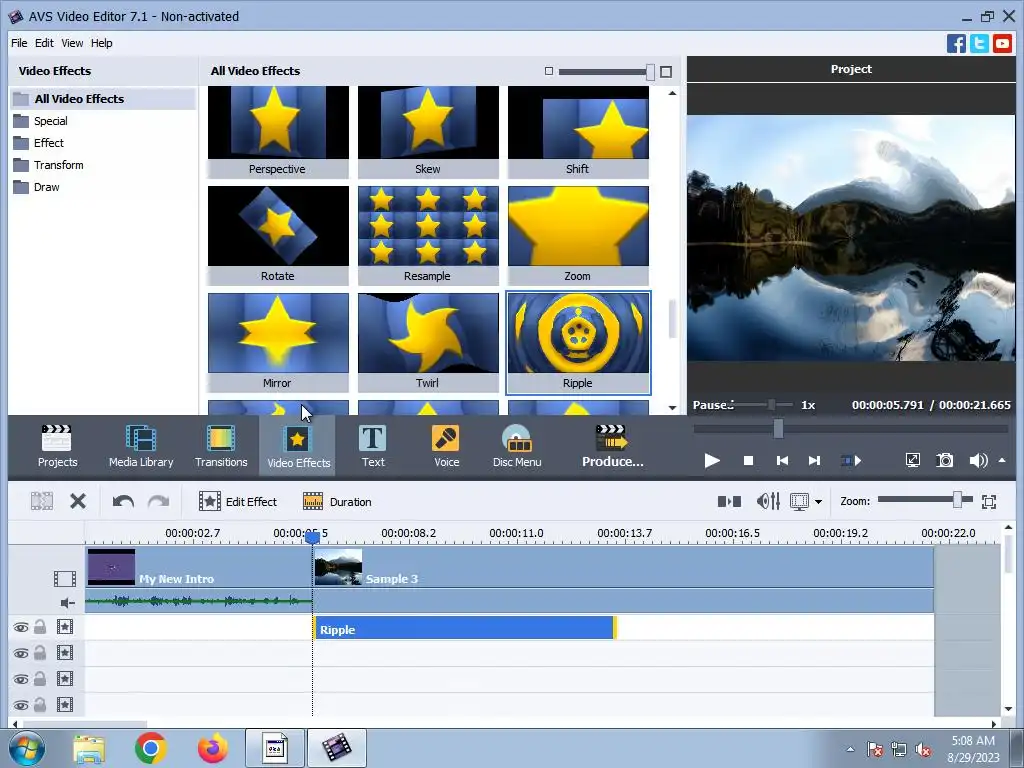Mute the main video audio track
This screenshot has width=1024, height=768.
point(67,602)
